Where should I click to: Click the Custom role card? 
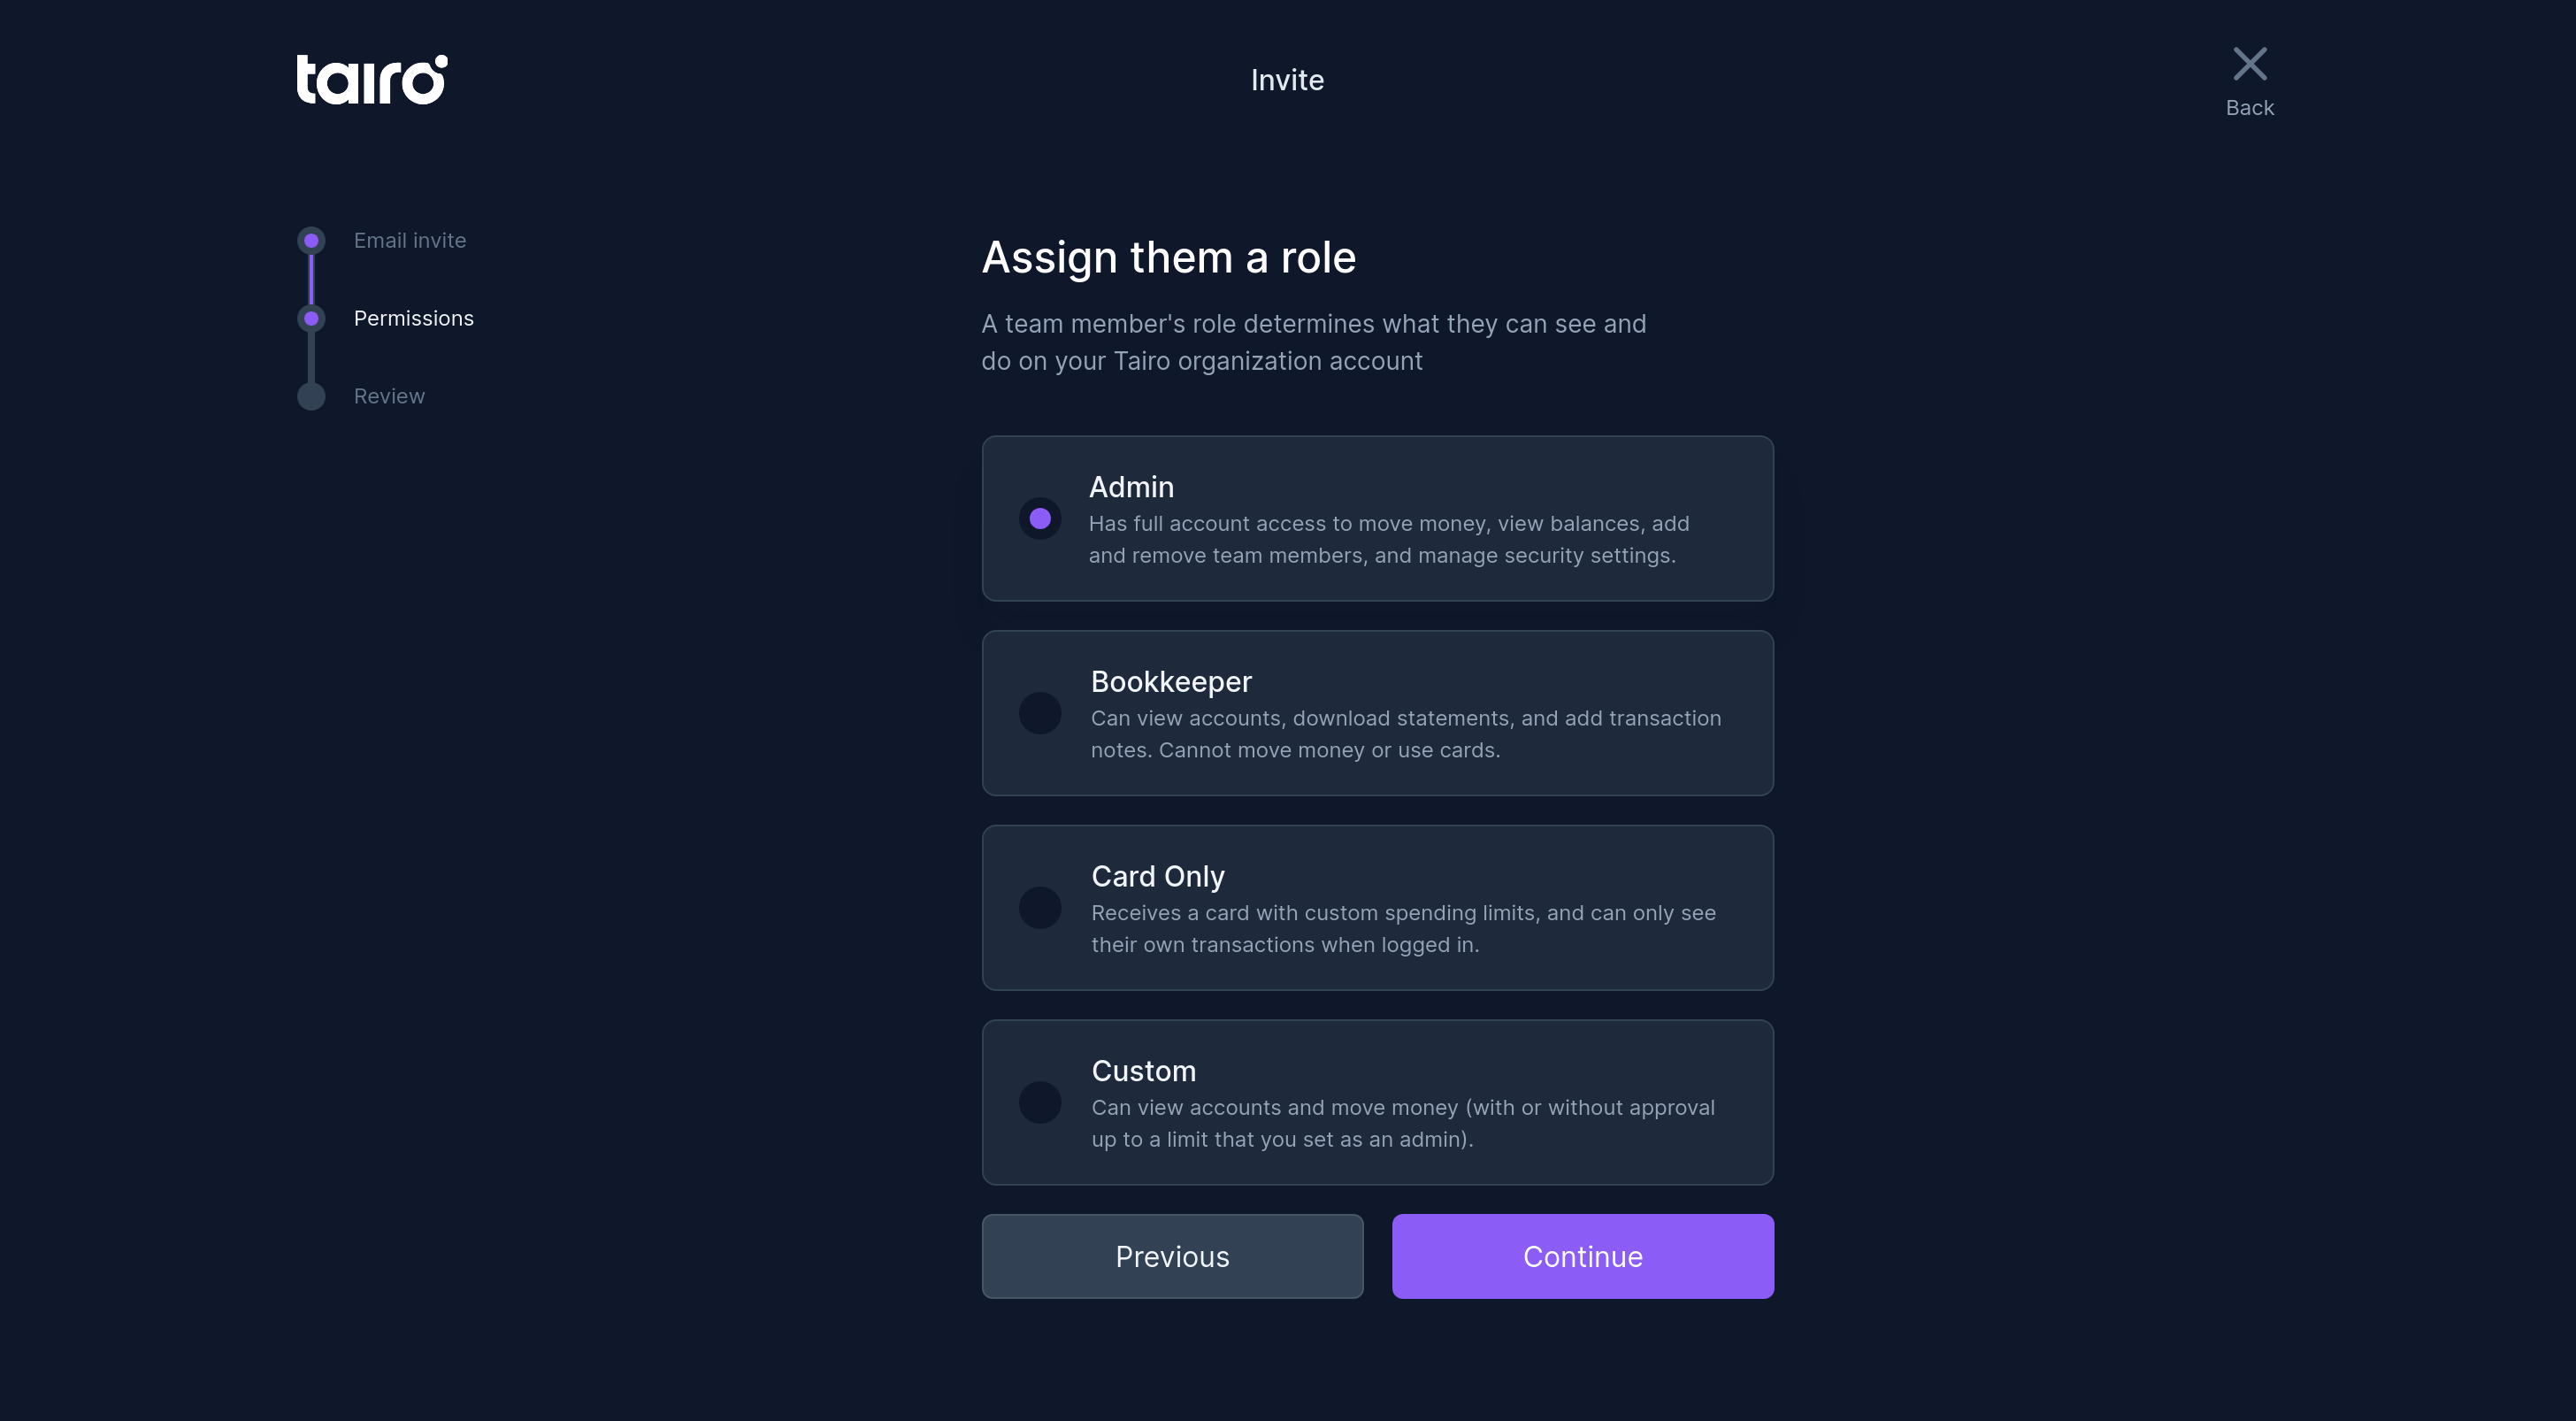tap(1378, 1102)
